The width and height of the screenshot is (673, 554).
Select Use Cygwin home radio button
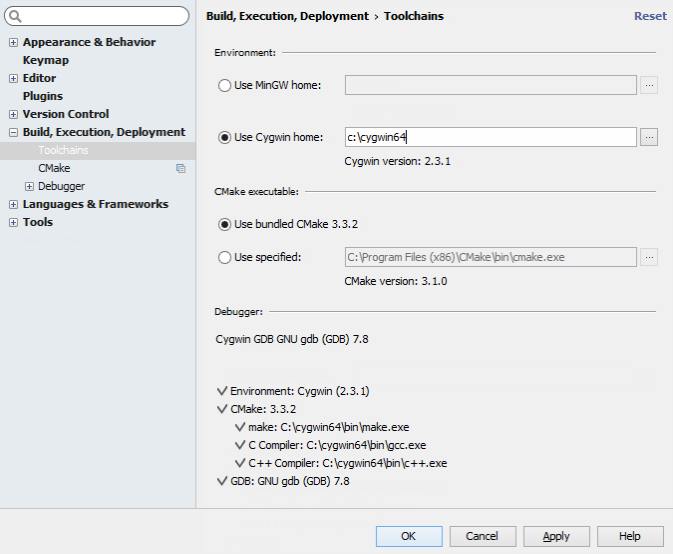tap(224, 138)
